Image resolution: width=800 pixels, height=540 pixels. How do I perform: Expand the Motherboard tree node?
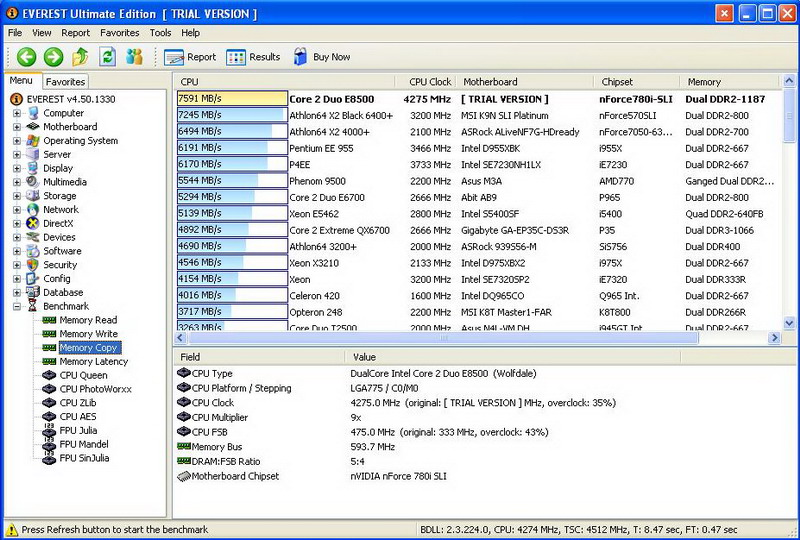[x=17, y=127]
